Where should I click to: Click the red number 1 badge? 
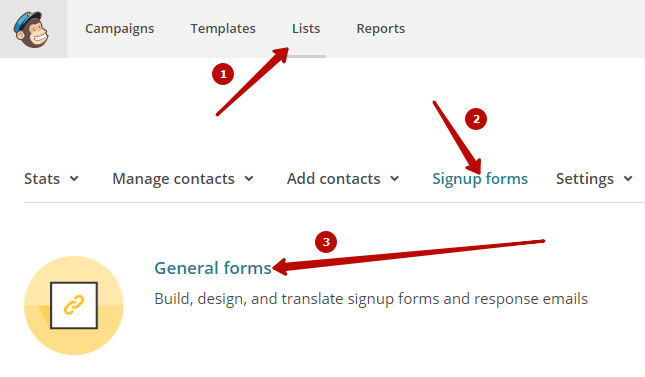223,74
